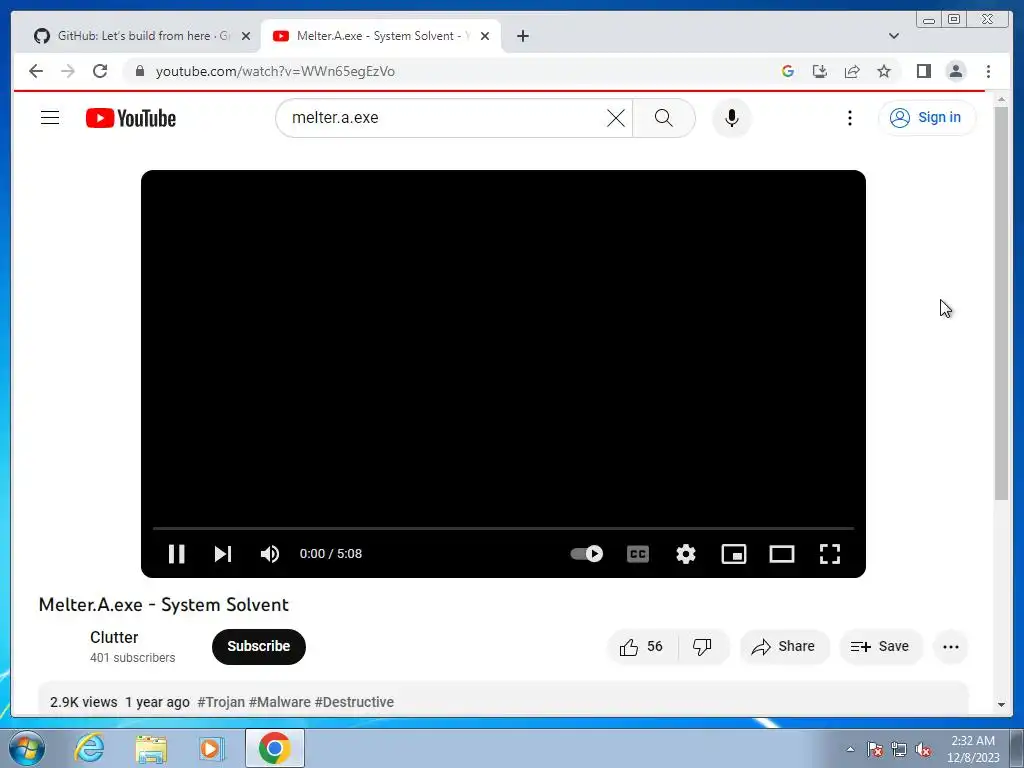The image size is (1024, 768).
Task: Pause the video playback
Action: tap(176, 554)
